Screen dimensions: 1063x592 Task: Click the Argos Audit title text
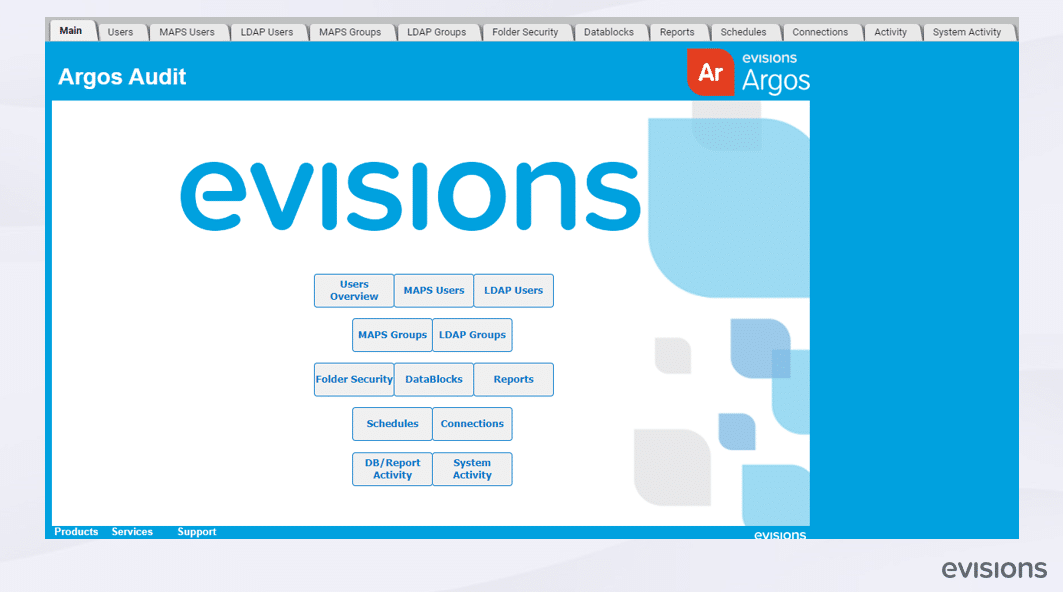pyautogui.click(x=122, y=77)
